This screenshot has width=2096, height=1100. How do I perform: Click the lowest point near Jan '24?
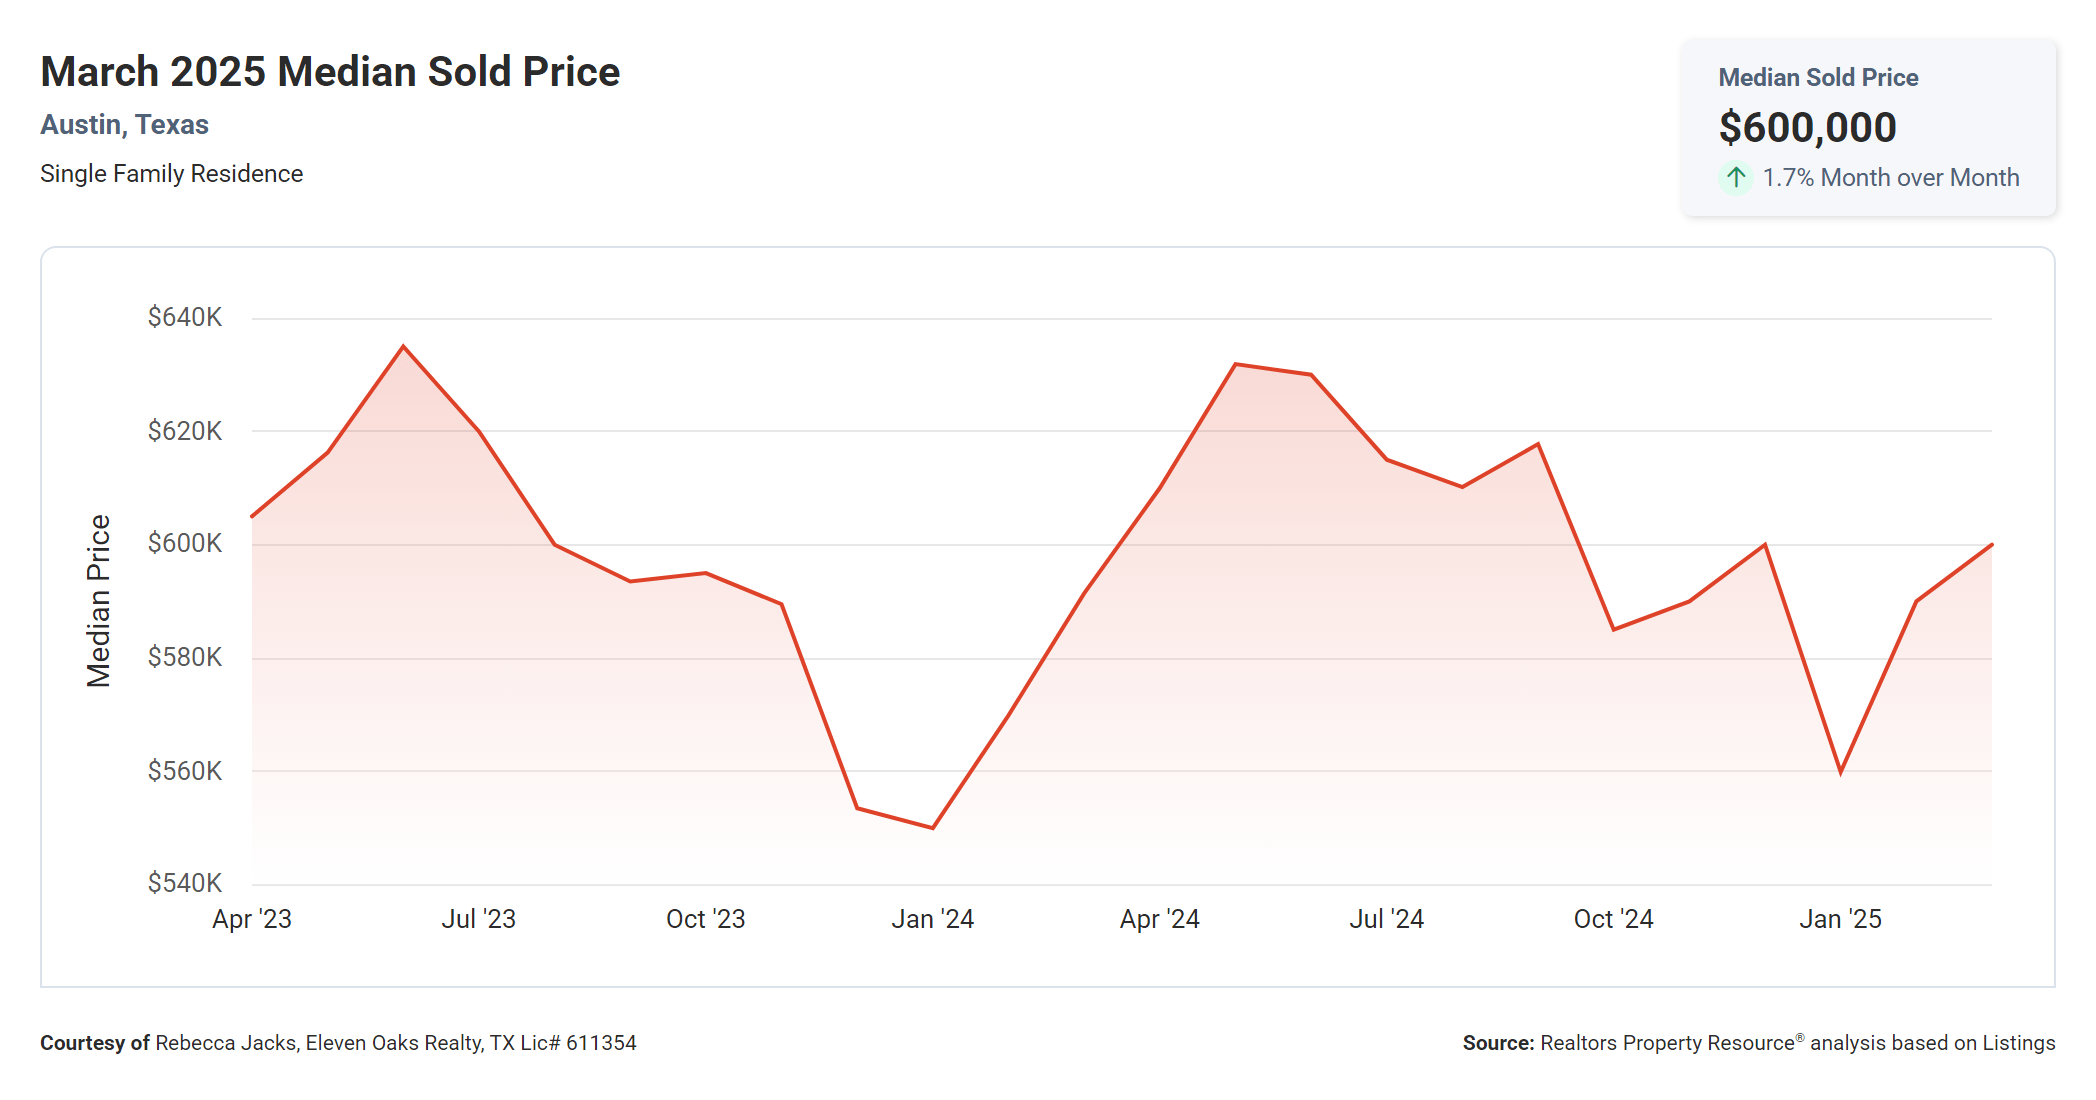[933, 828]
